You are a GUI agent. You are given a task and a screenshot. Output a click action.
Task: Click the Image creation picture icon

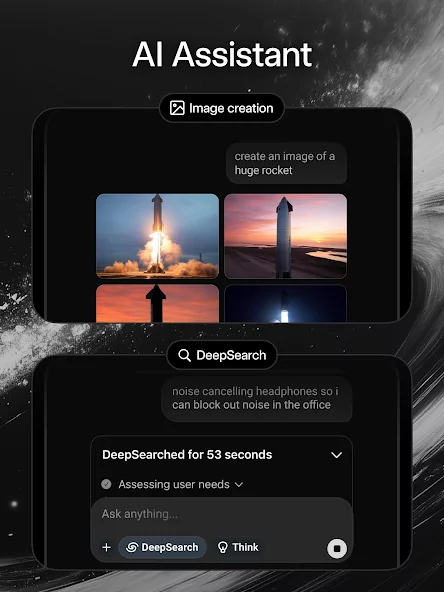pyautogui.click(x=177, y=108)
